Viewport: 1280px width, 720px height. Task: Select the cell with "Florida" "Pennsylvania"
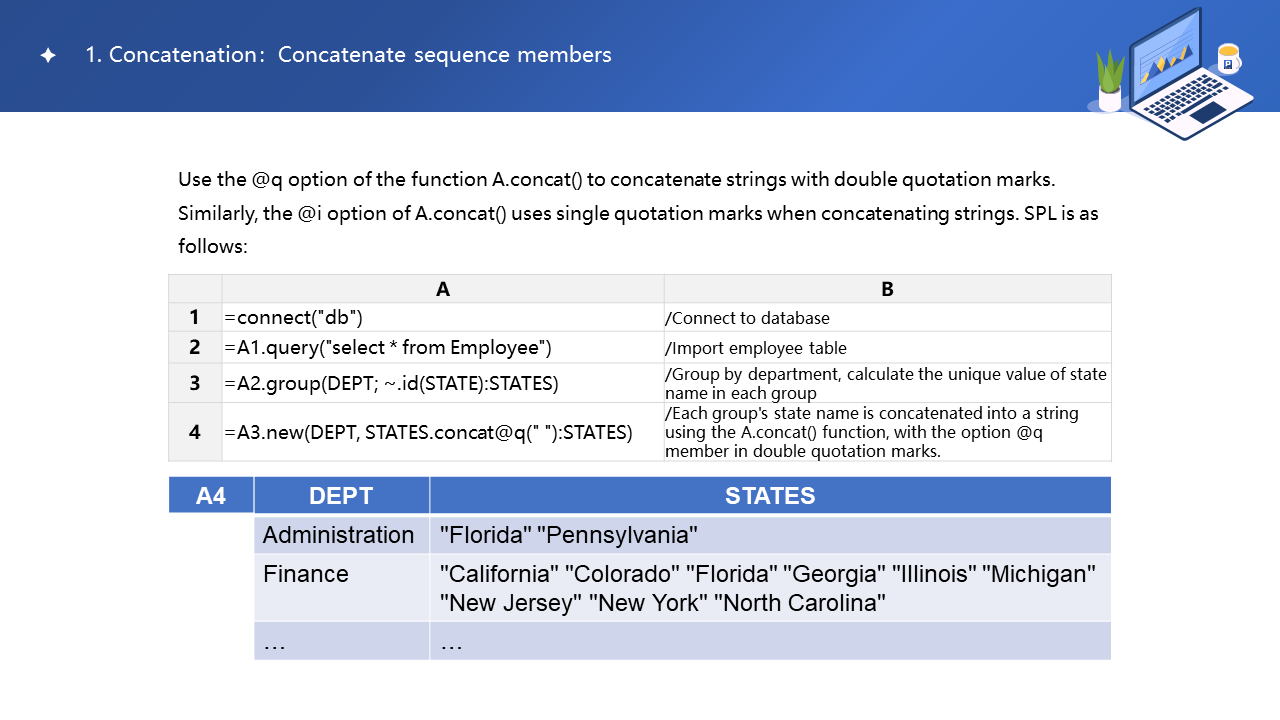(x=770, y=535)
